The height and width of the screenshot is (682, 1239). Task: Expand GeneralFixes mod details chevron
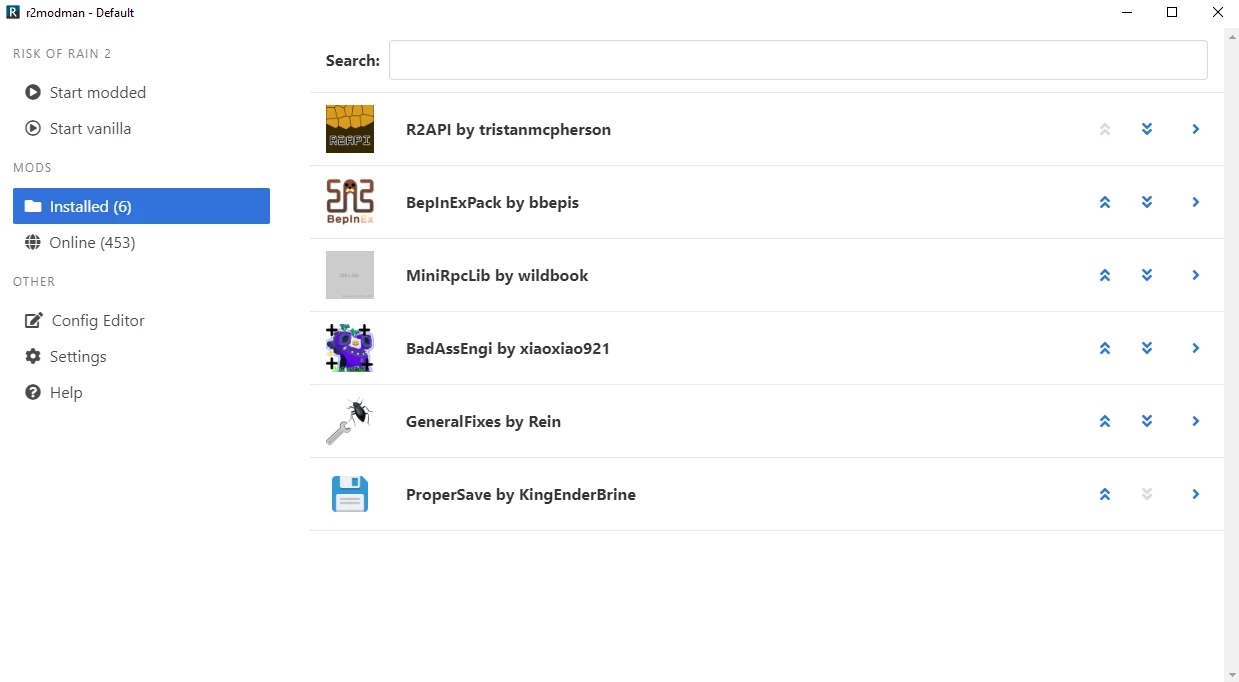click(1195, 421)
